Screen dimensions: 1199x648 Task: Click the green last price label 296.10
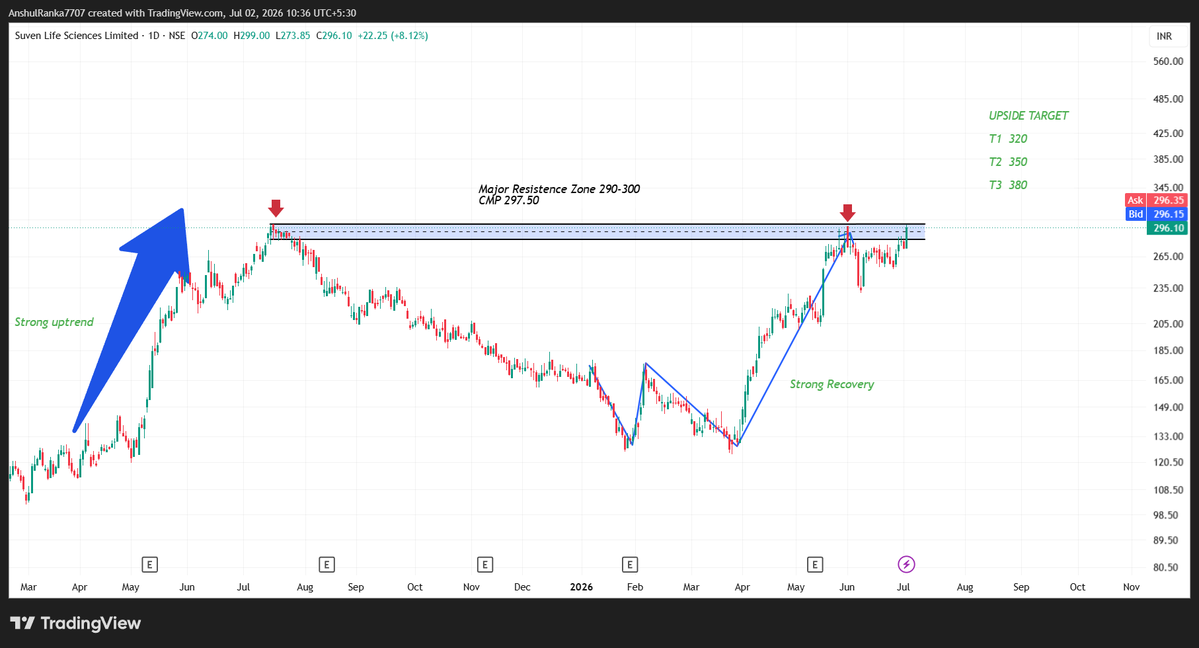click(x=1168, y=228)
